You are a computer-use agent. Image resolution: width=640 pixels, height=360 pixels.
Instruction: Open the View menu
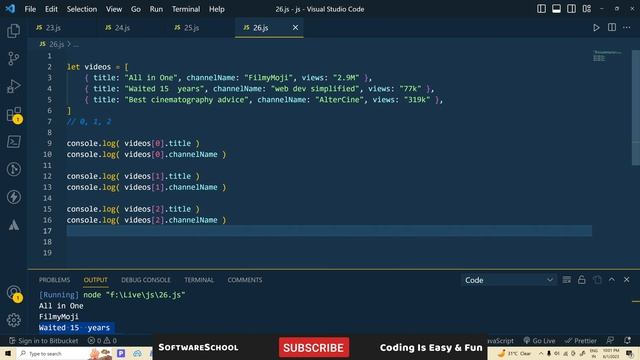114,9
